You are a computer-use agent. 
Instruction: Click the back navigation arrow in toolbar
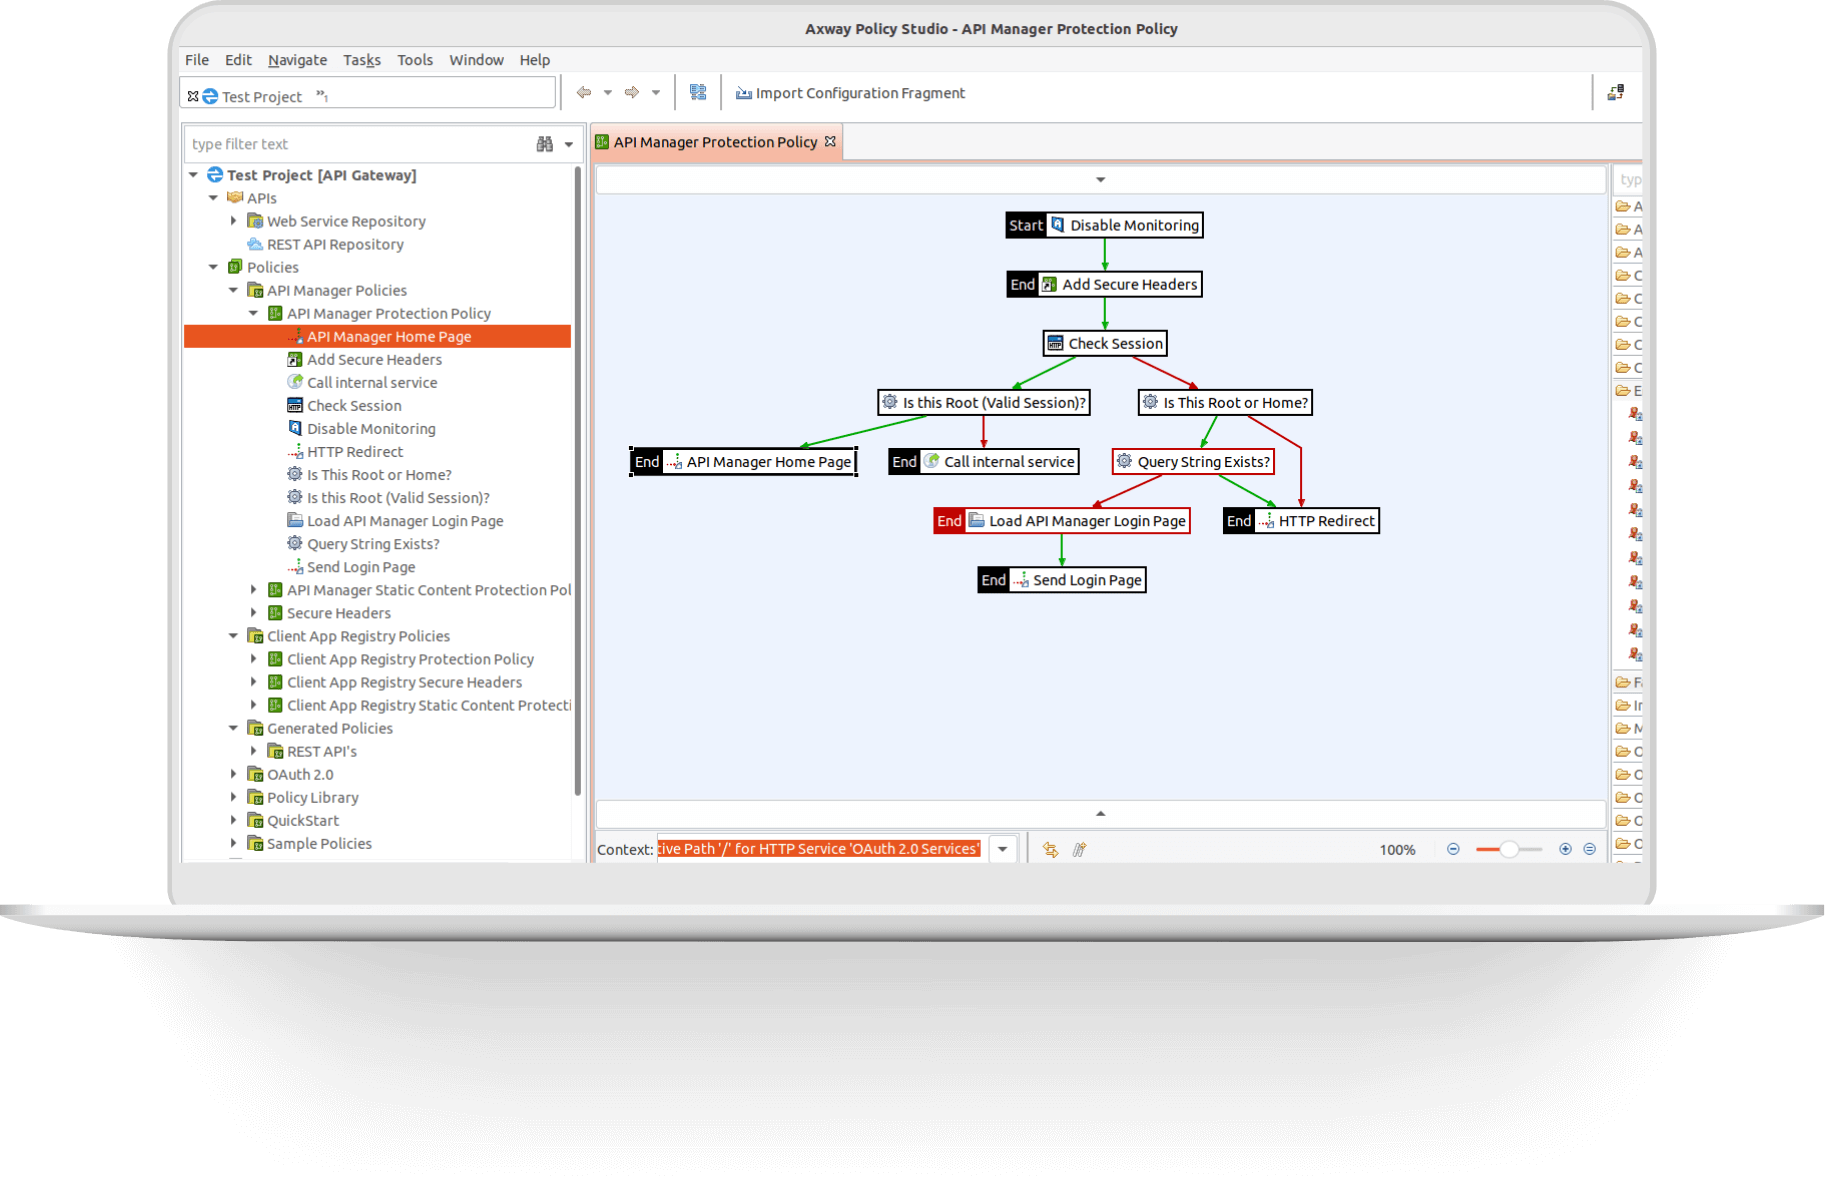tap(584, 93)
